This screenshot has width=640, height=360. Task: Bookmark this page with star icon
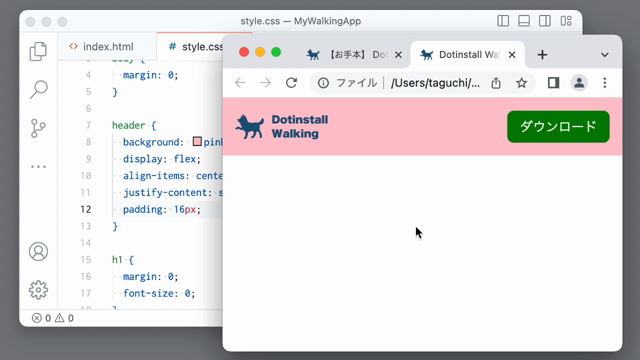[521, 83]
